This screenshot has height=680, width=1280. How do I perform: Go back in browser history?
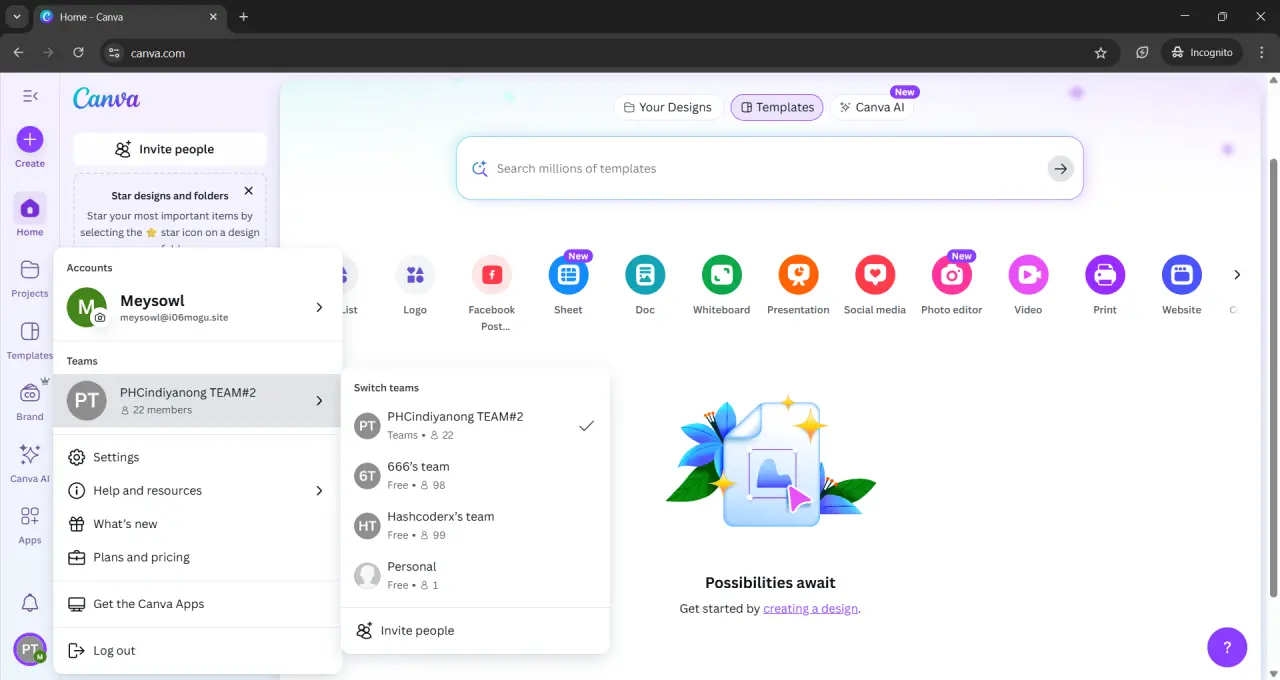coord(18,53)
